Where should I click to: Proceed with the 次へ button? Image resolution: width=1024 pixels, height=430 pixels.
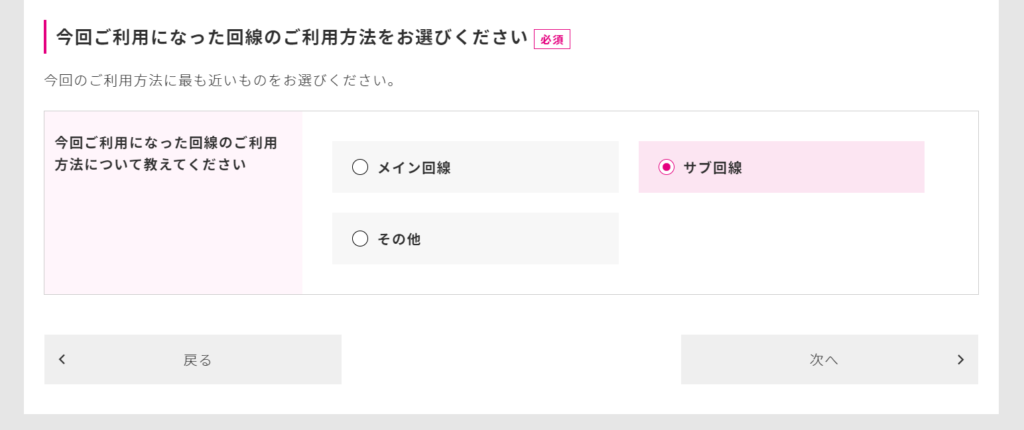click(829, 359)
